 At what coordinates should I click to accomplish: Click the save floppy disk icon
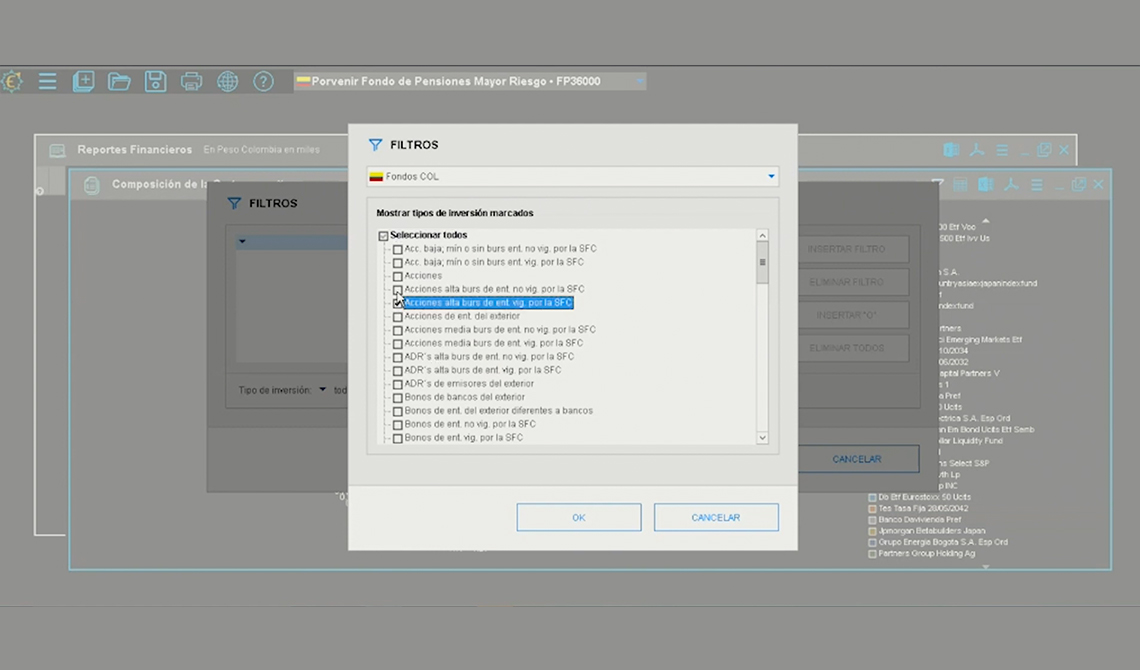click(x=155, y=81)
